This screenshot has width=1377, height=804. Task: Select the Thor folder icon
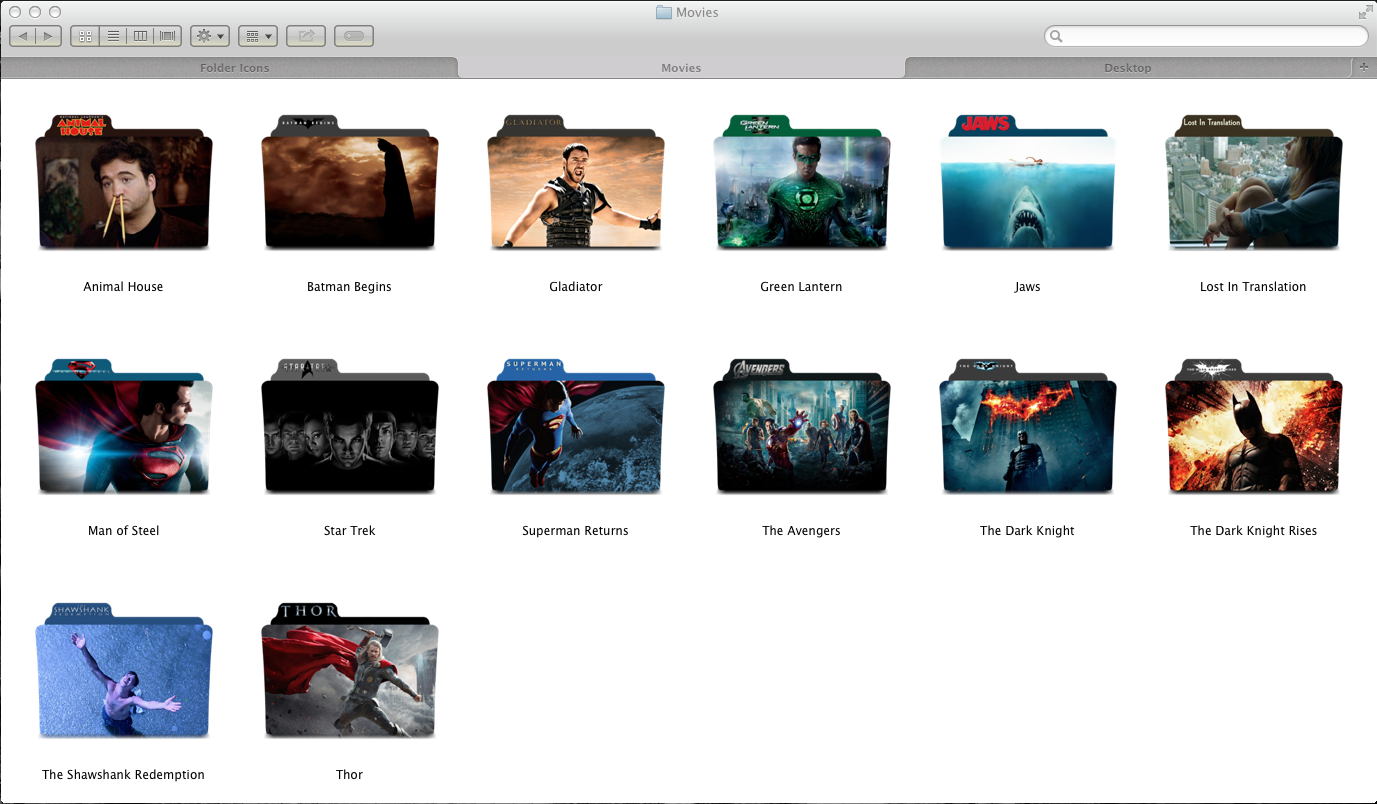[350, 670]
